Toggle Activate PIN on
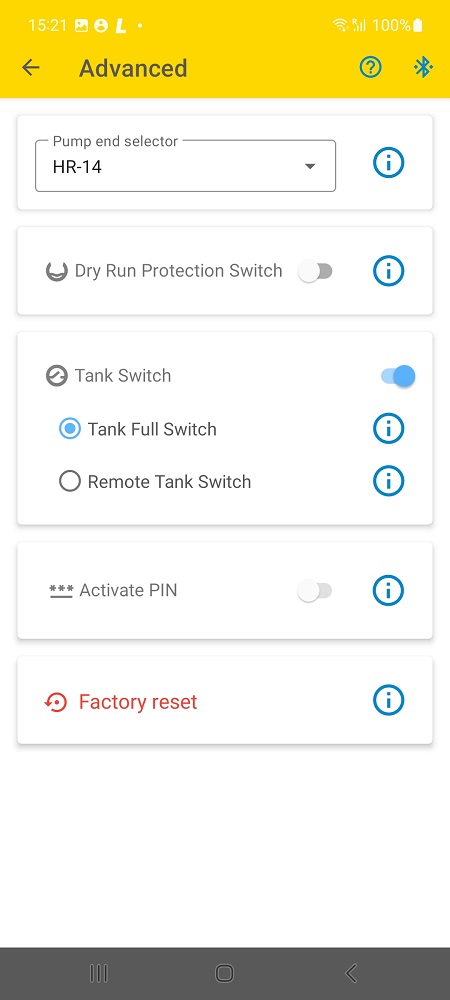Image resolution: width=450 pixels, height=1000 pixels. point(316,591)
